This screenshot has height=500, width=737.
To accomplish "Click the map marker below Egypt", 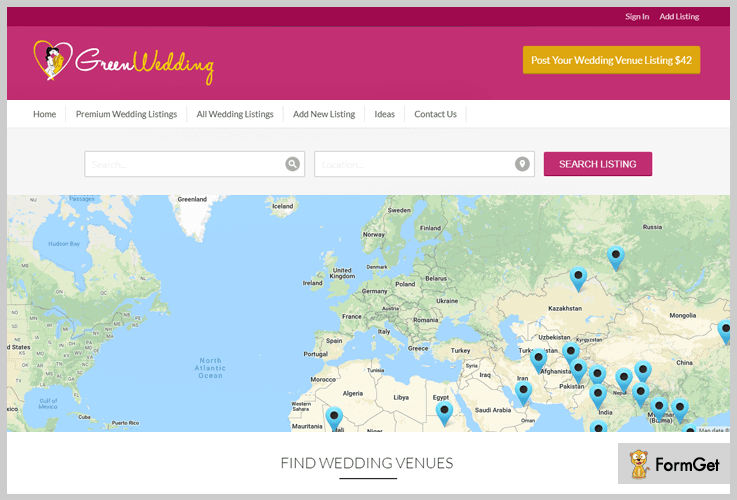I will coord(444,414).
